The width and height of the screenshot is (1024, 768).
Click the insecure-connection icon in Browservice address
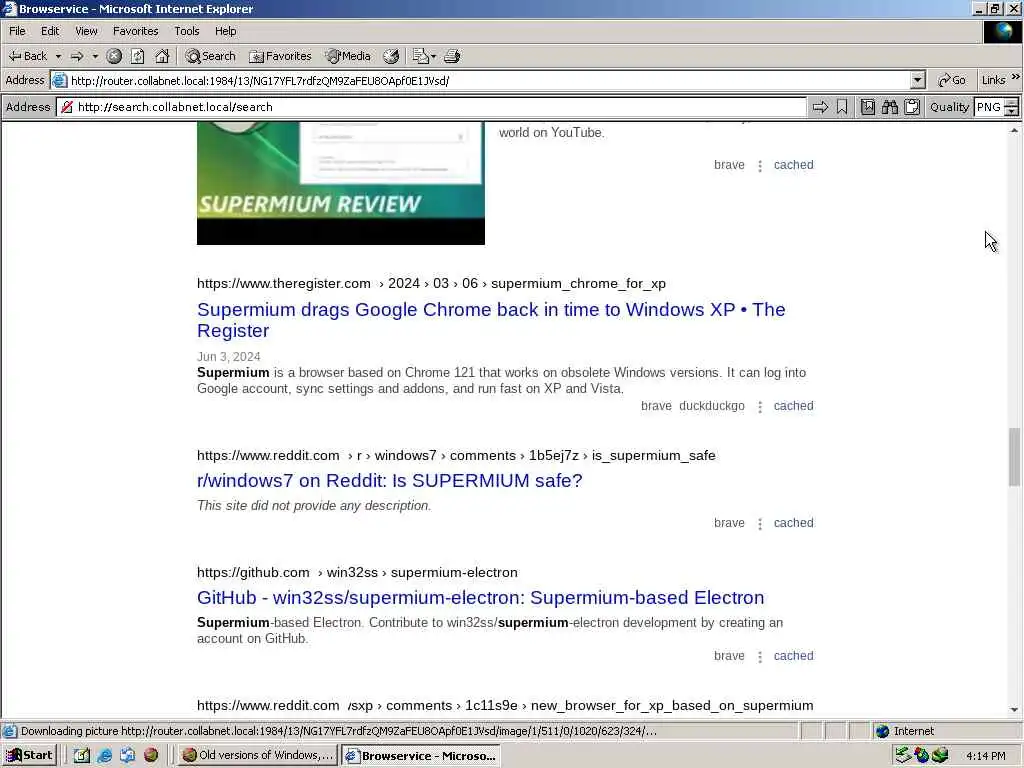pyautogui.click(x=67, y=107)
